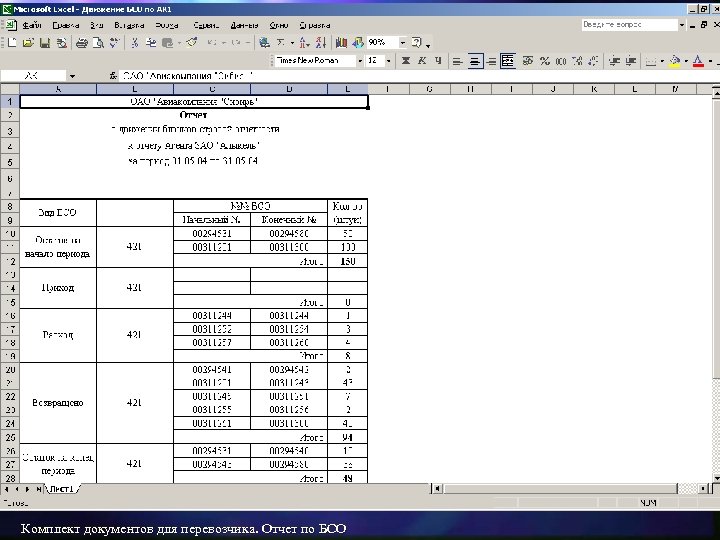The image size is (720, 540).
Task: Click the Help question mark icon
Action: [x=416, y=43]
